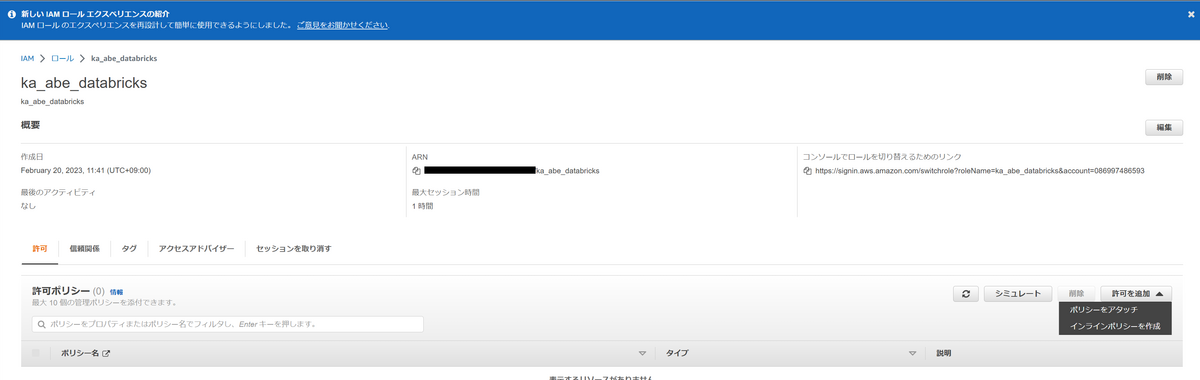This screenshot has width=1200, height=380.
Task: Collapse the 許可を追加 dropdown
Action: [x=1135, y=294]
